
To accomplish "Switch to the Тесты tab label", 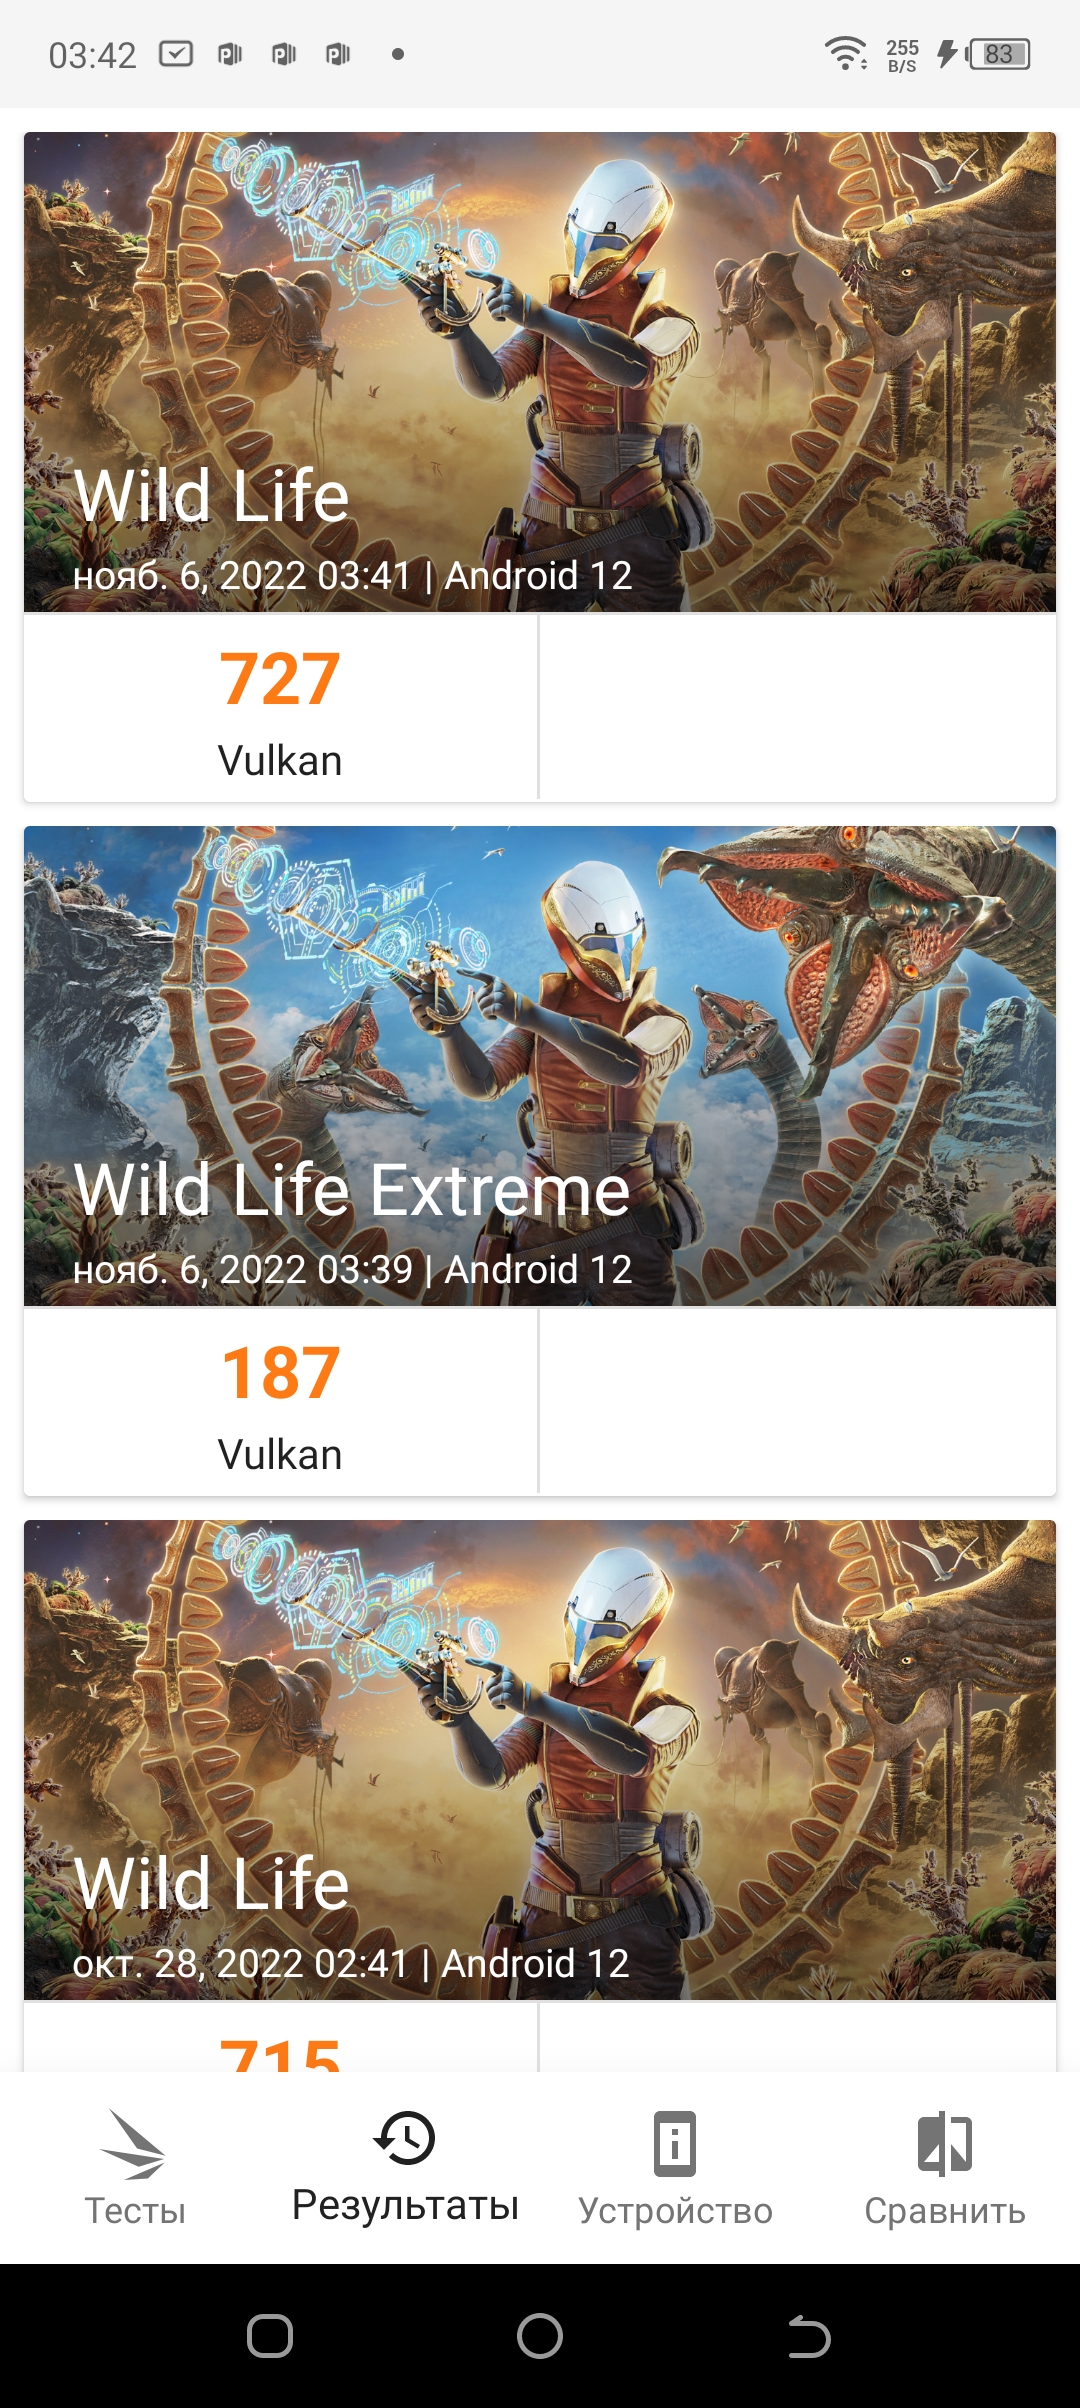I will pos(135,2211).
